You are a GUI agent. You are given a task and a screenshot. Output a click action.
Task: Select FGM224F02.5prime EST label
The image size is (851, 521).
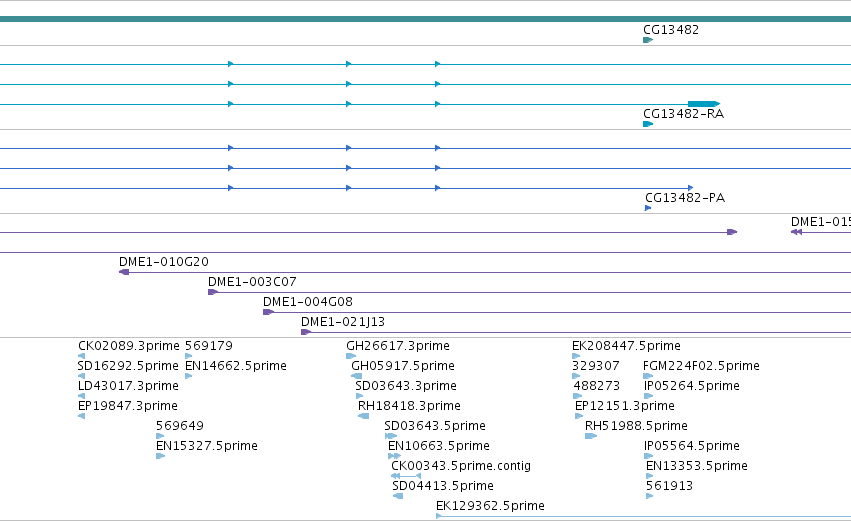click(701, 366)
